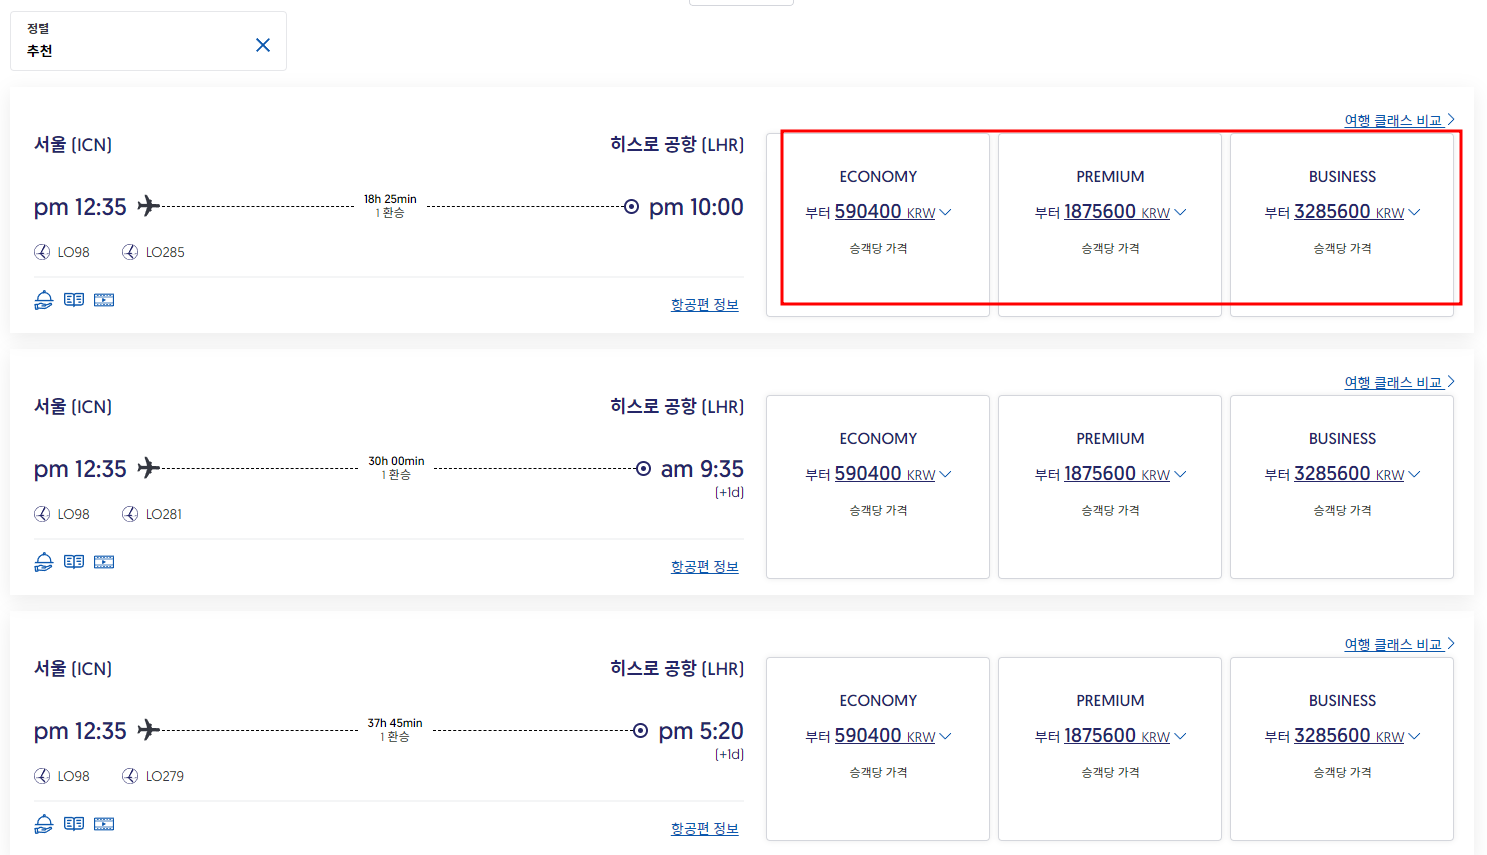Clear the 추천 sort filter with the X
The image size is (1487, 855).
(x=262, y=44)
